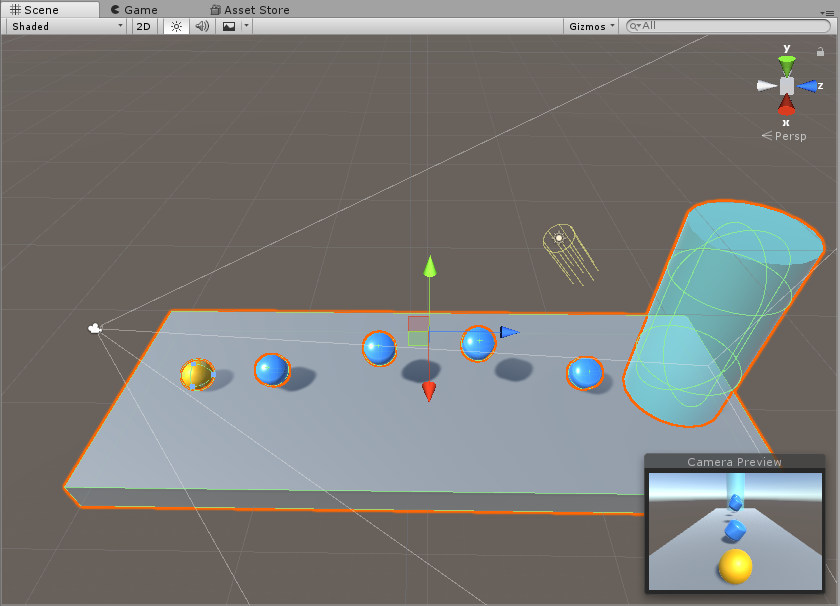
Task: Switch to the Game tab
Action: pos(134,10)
